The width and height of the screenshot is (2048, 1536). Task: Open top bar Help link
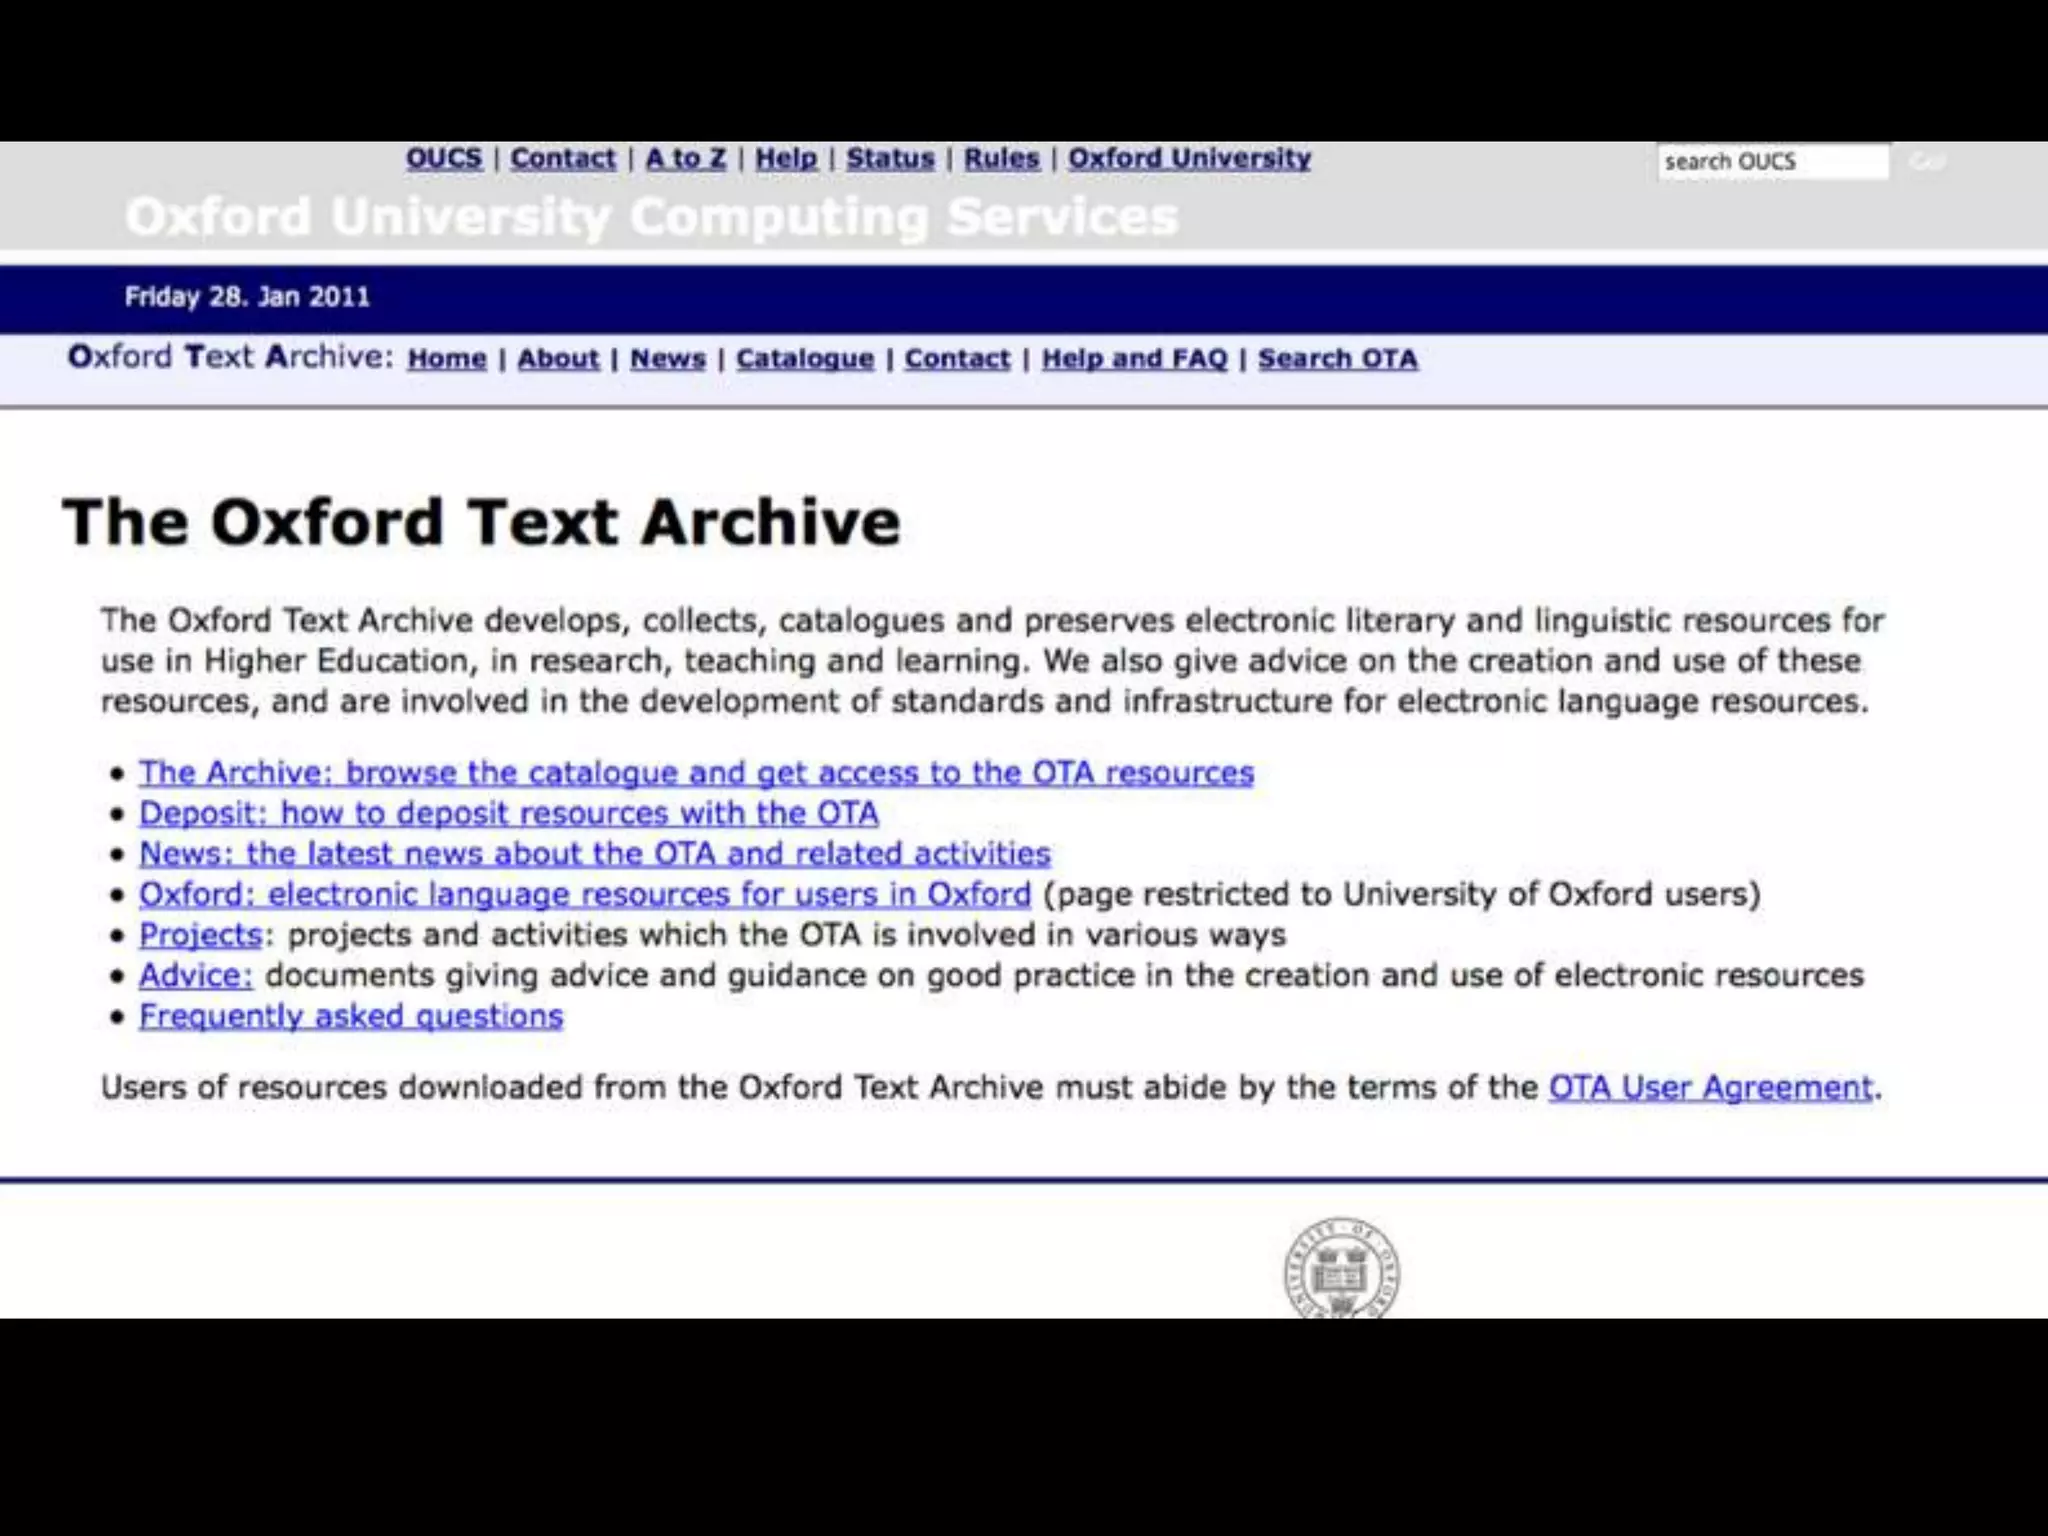pyautogui.click(x=785, y=158)
